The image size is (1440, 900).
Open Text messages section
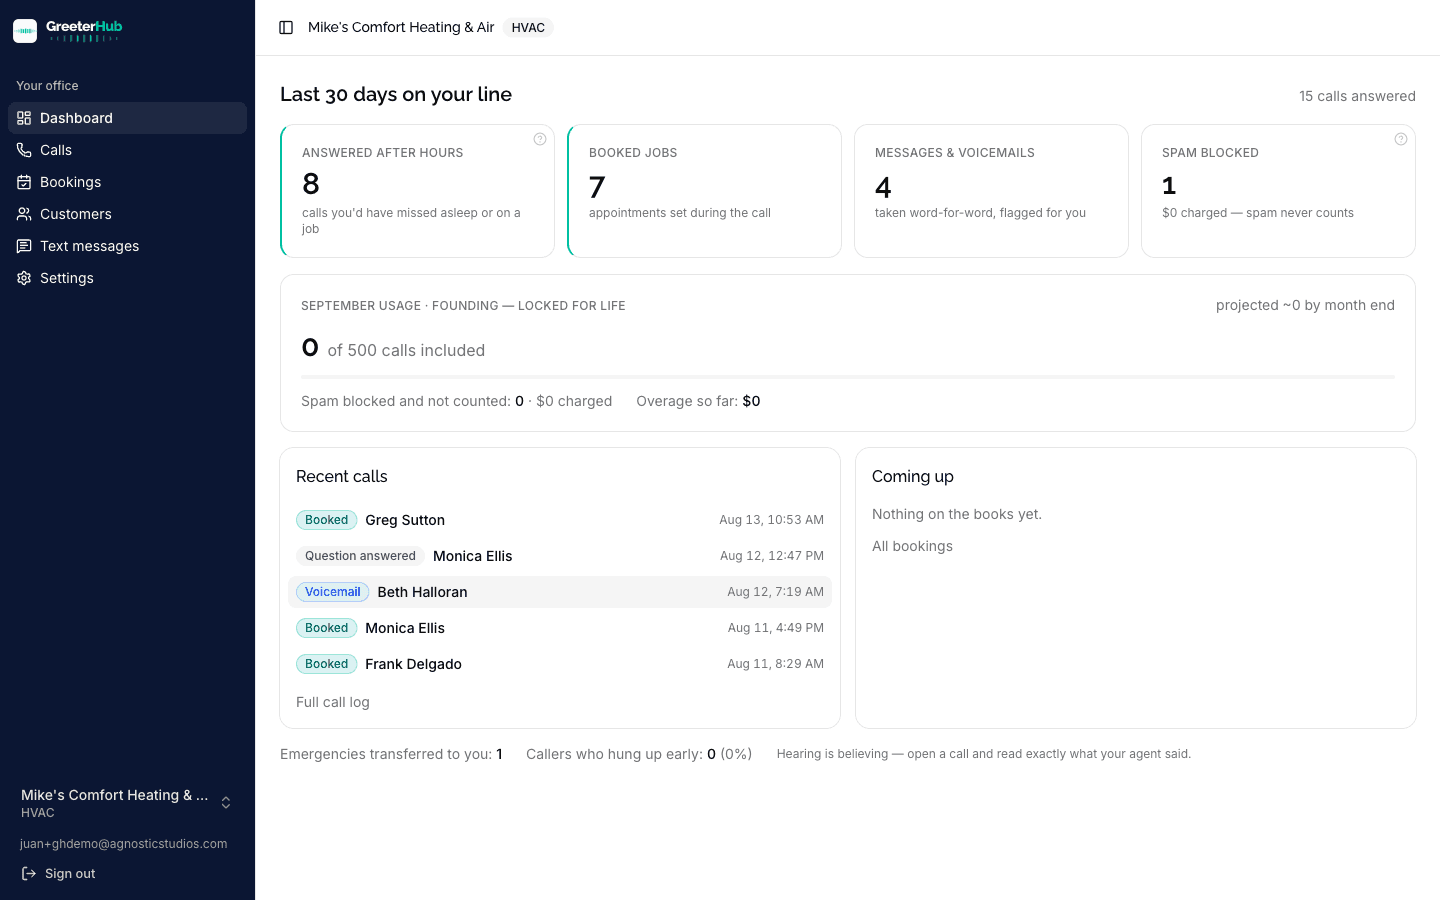click(127, 246)
